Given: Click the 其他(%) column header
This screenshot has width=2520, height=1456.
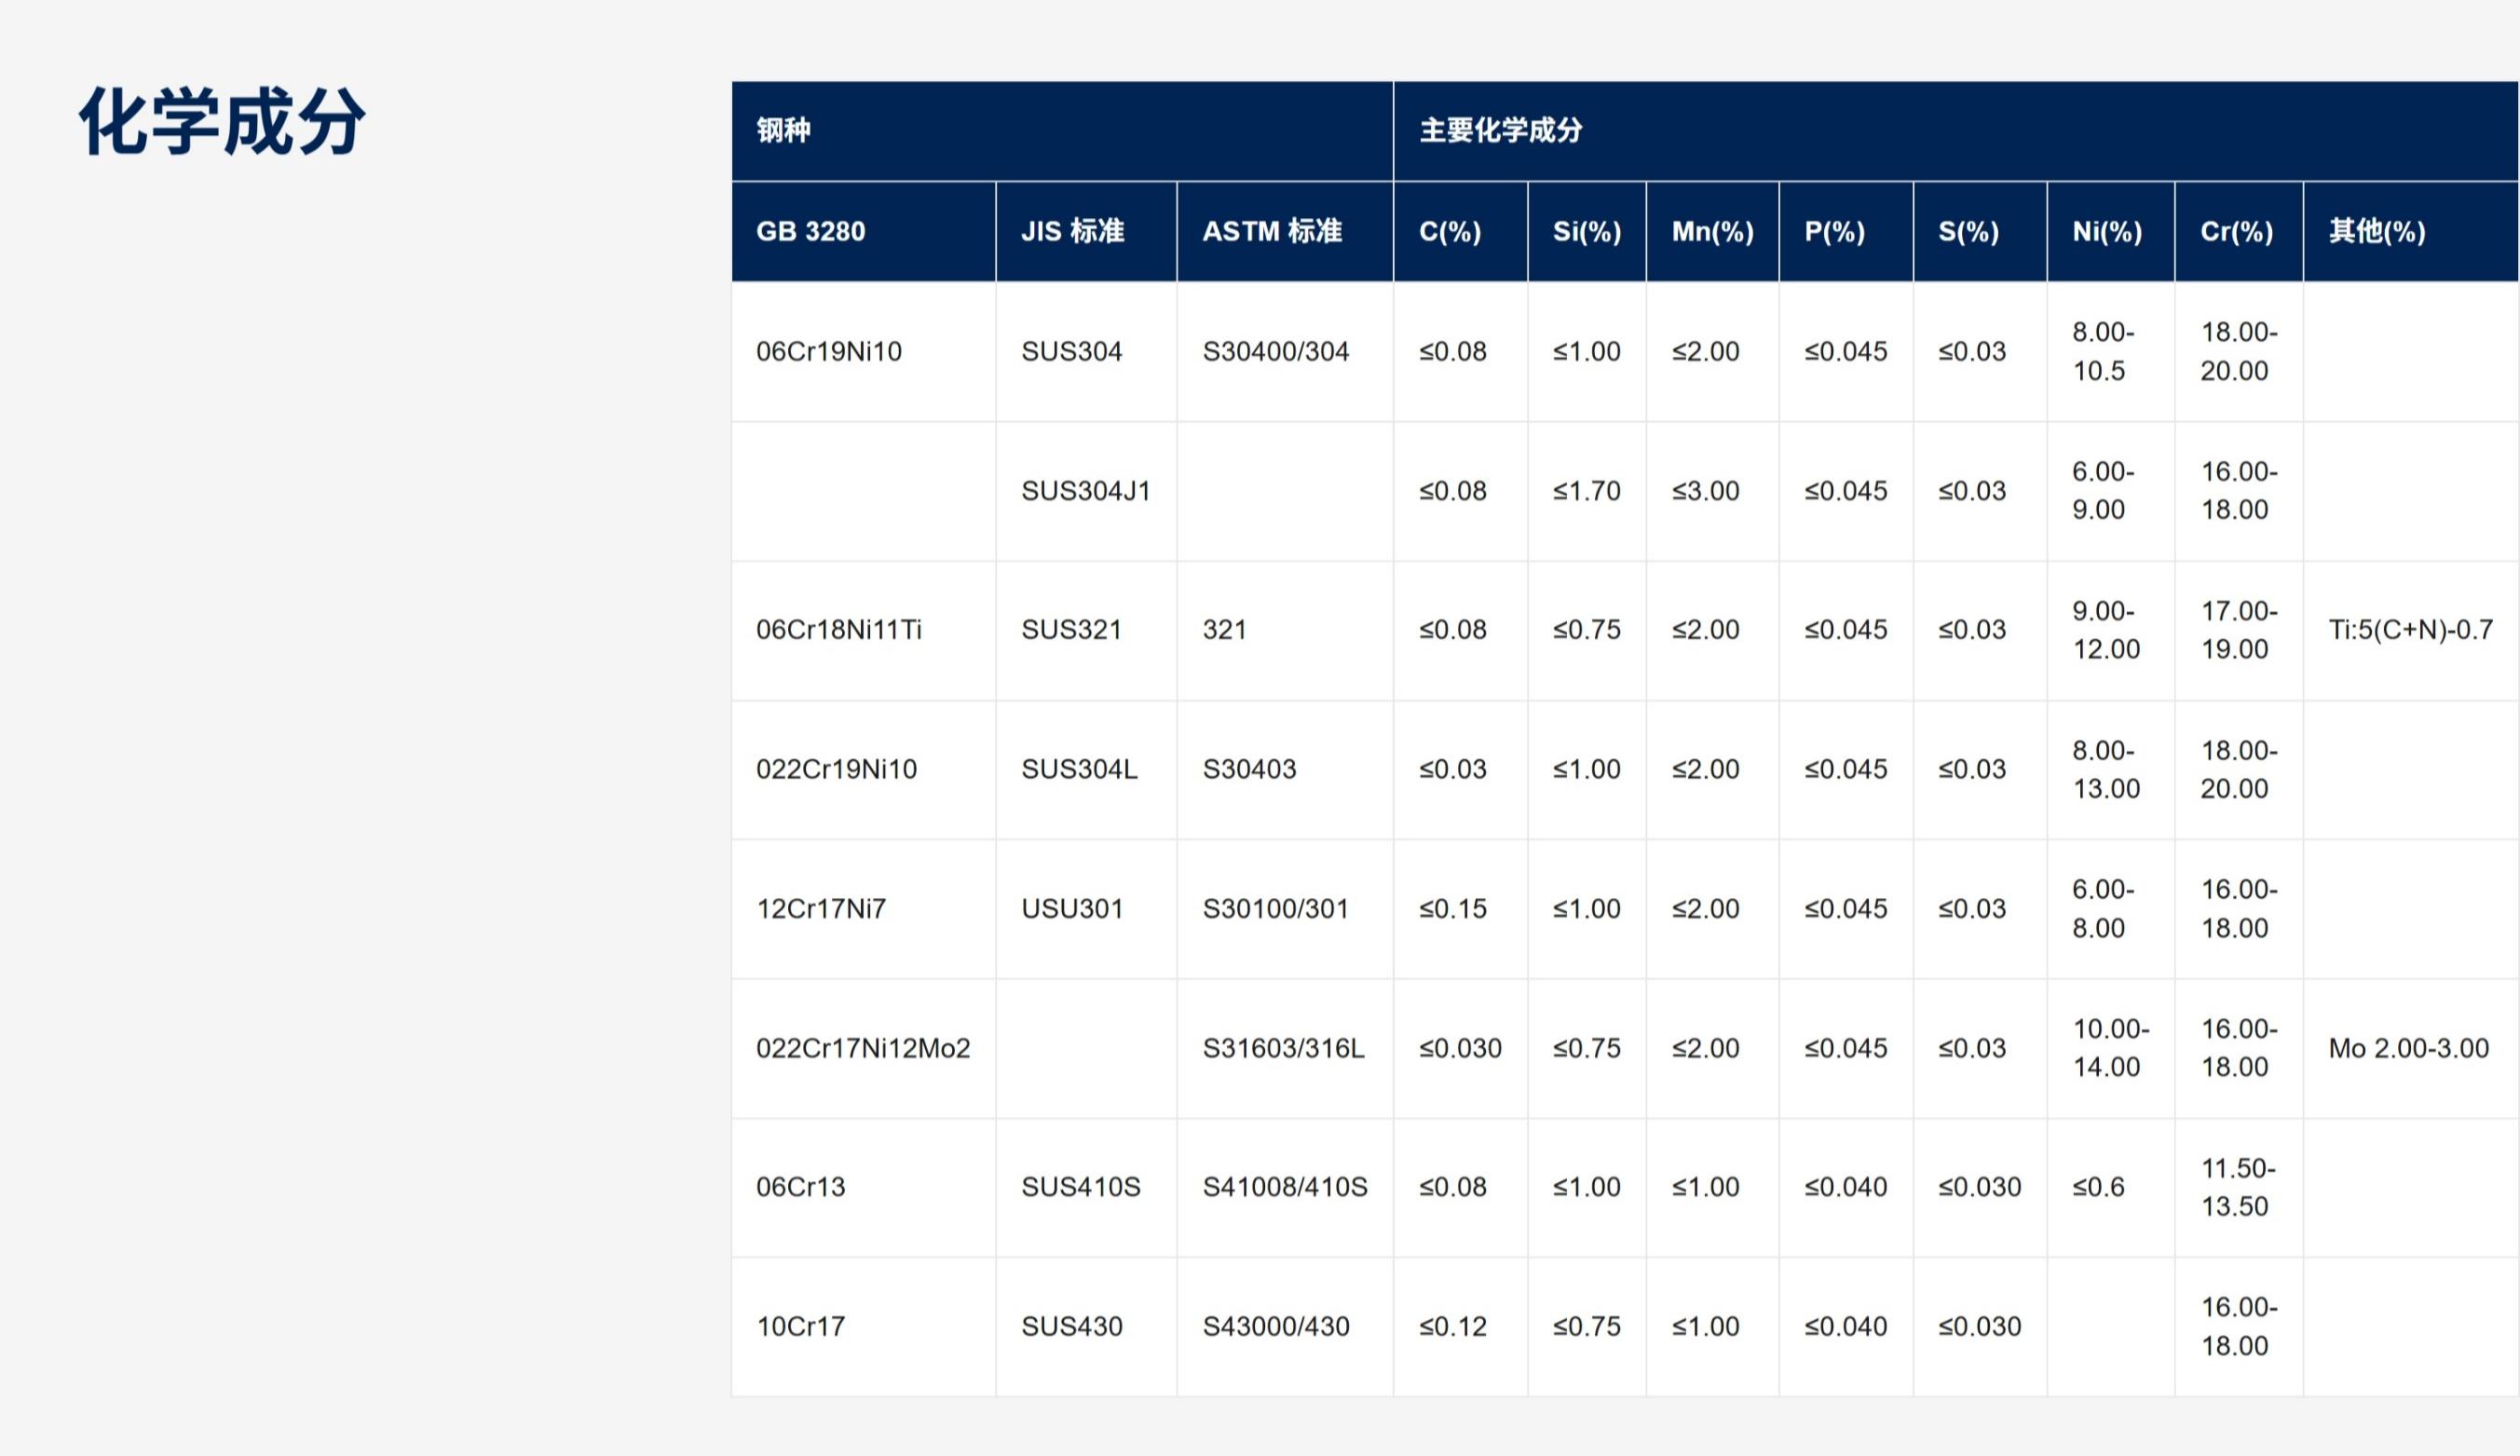Looking at the screenshot, I should (x=2376, y=231).
